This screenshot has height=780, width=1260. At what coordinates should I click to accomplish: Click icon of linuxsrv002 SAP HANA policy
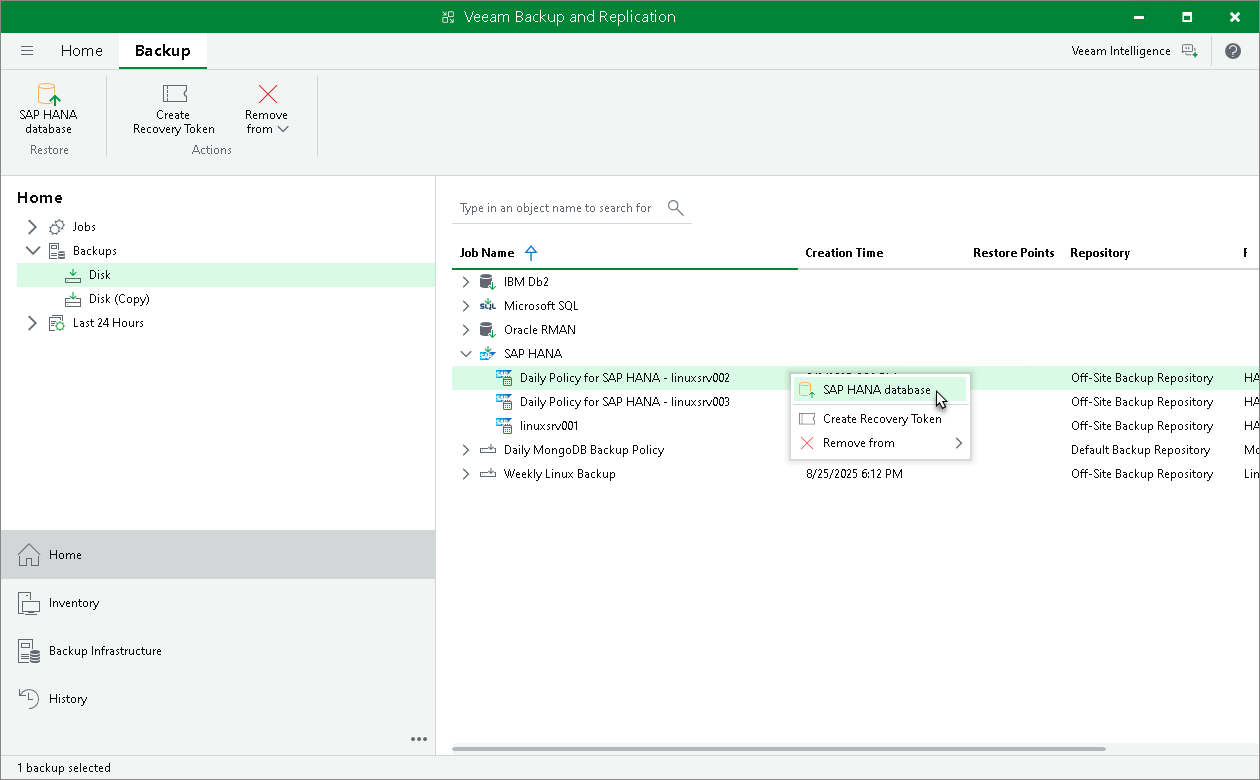pyautogui.click(x=504, y=378)
